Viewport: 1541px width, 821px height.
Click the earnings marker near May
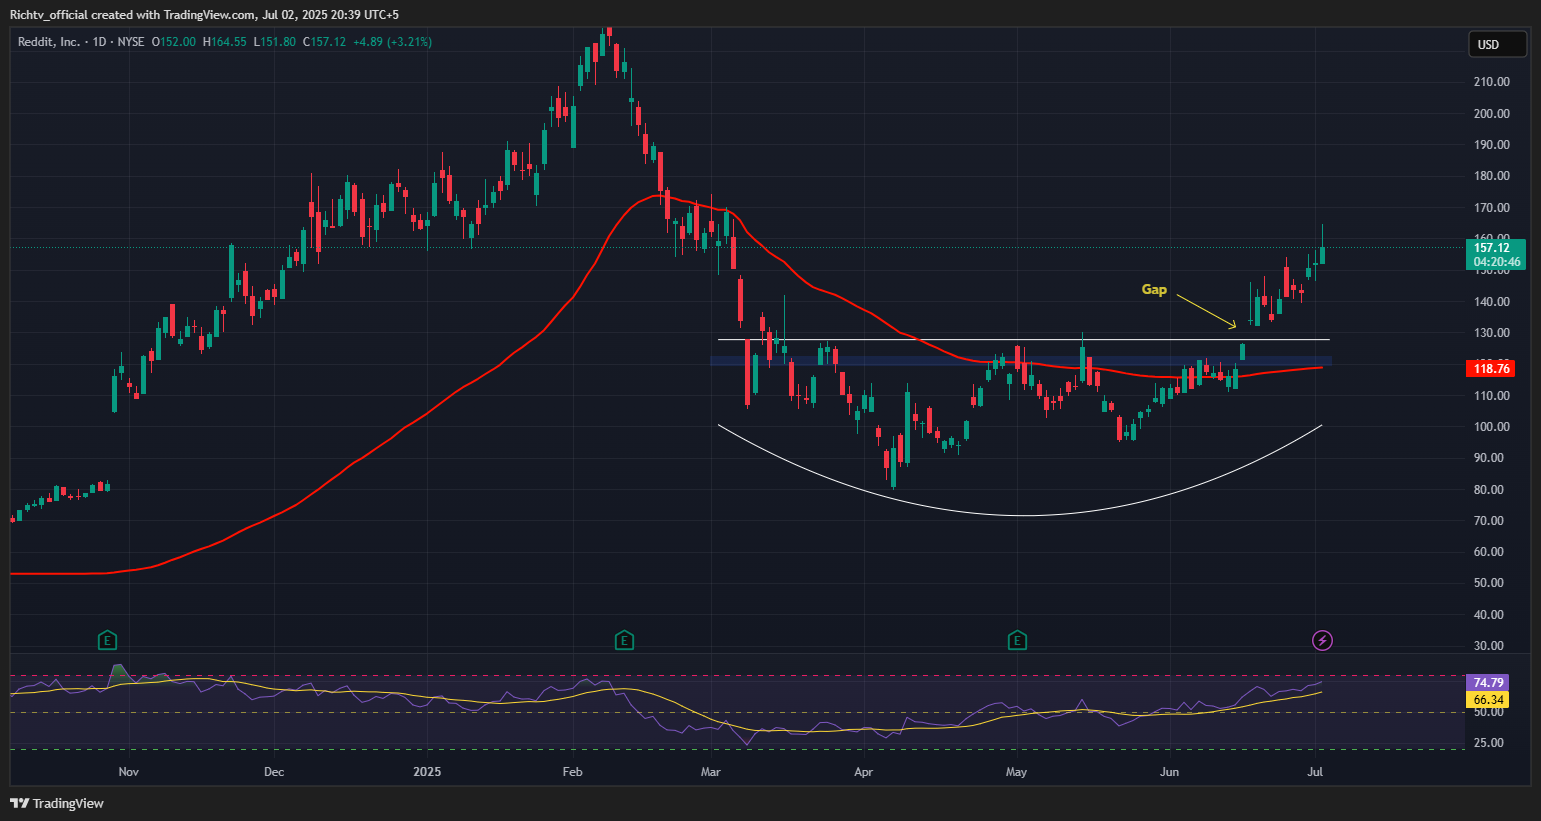click(1017, 640)
